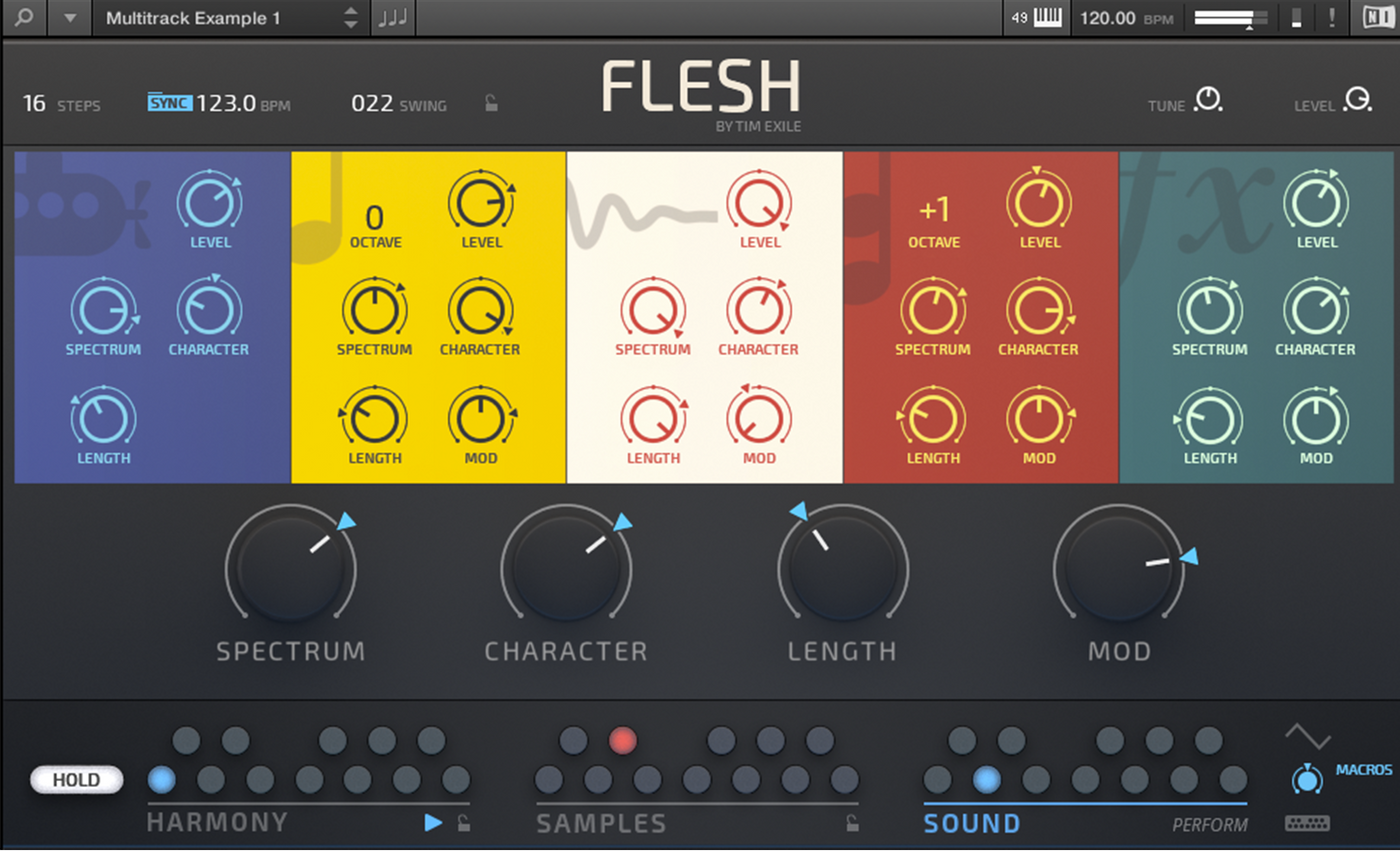The height and width of the screenshot is (857, 1400).
Task: Click the large SPECTRUM macro knob
Action: (290, 567)
